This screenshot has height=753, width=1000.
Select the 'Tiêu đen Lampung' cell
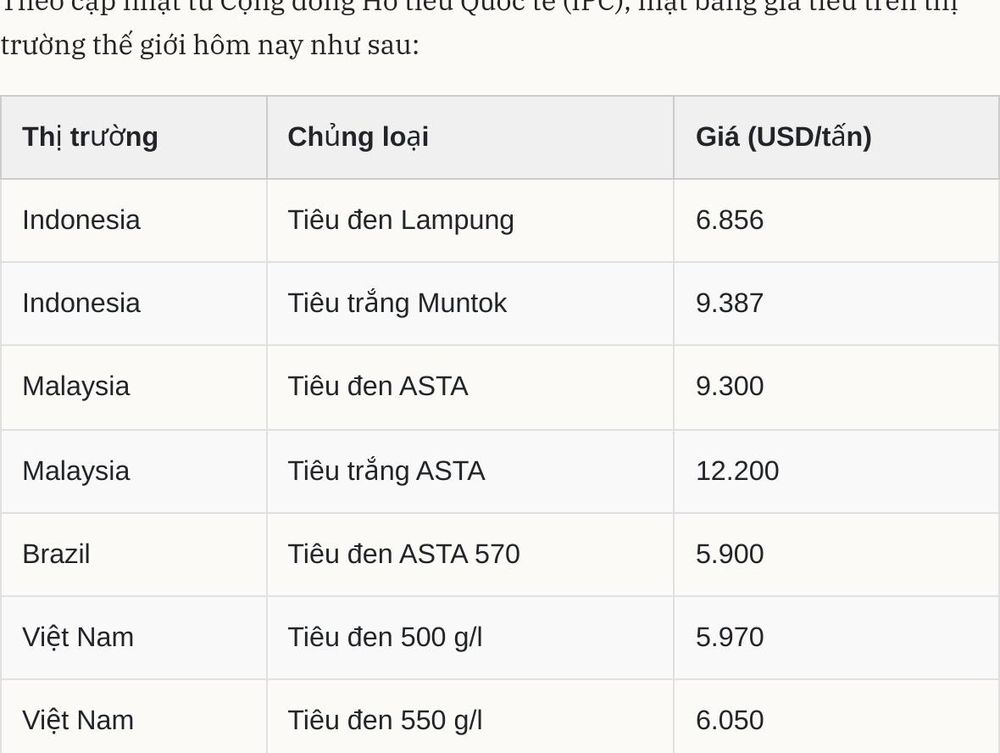(x=470, y=221)
